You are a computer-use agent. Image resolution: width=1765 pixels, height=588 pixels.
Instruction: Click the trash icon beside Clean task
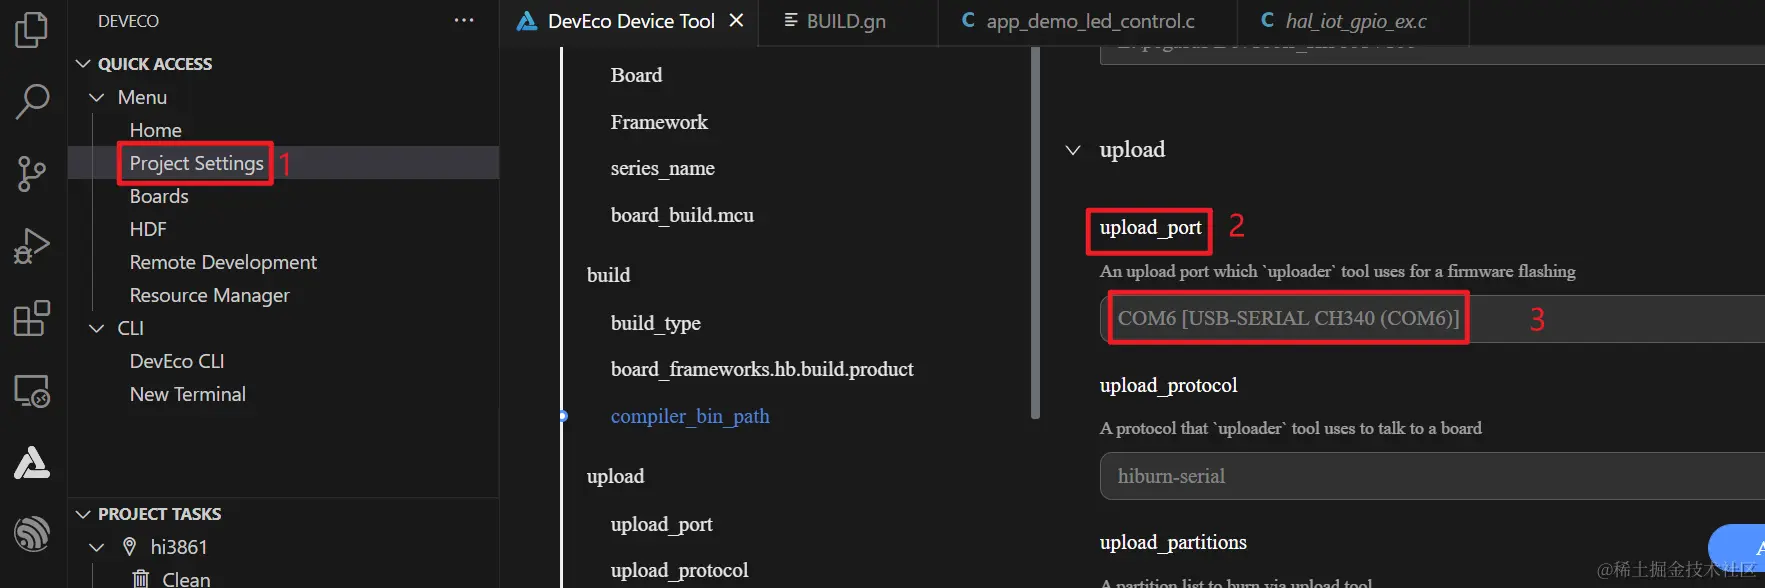click(141, 579)
